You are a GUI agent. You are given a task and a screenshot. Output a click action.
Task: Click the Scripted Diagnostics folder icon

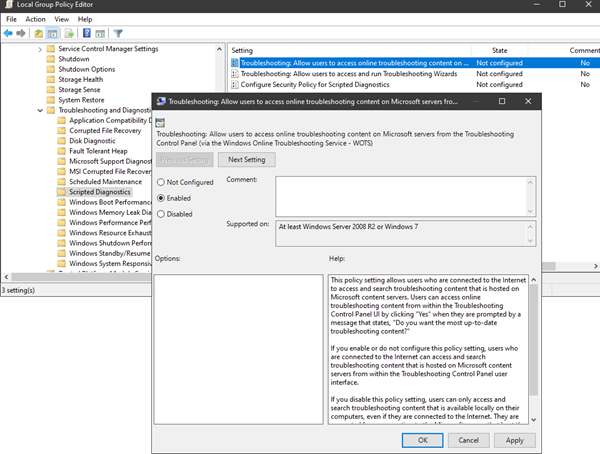click(x=62, y=192)
